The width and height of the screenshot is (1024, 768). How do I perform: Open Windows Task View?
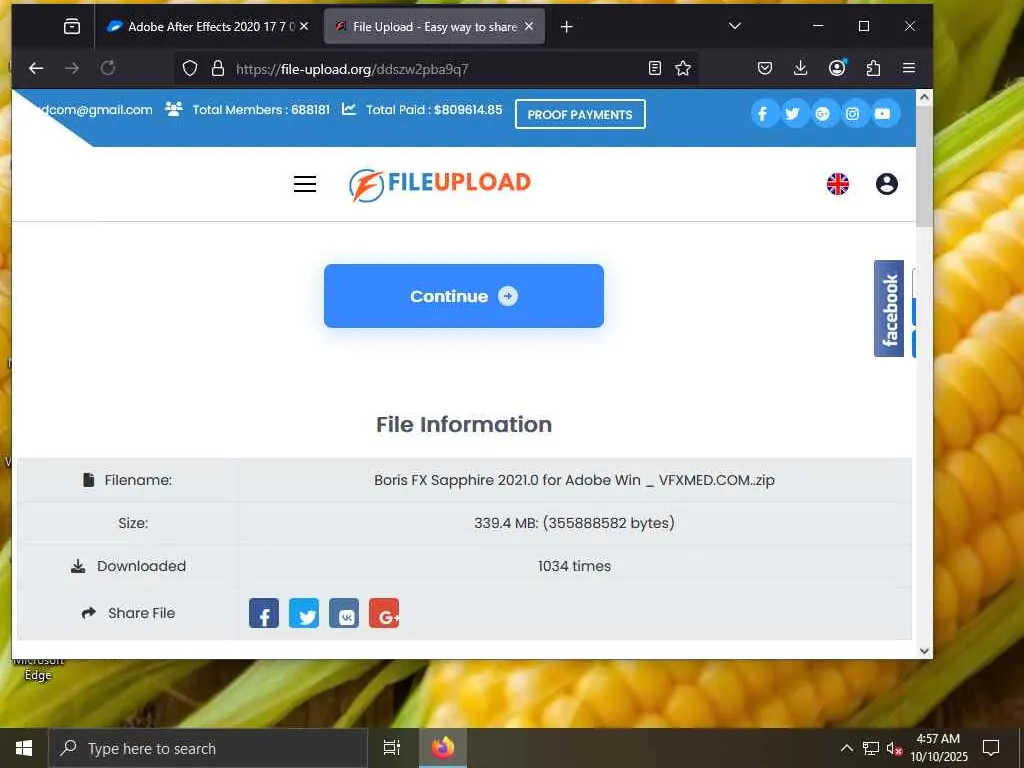click(x=392, y=748)
